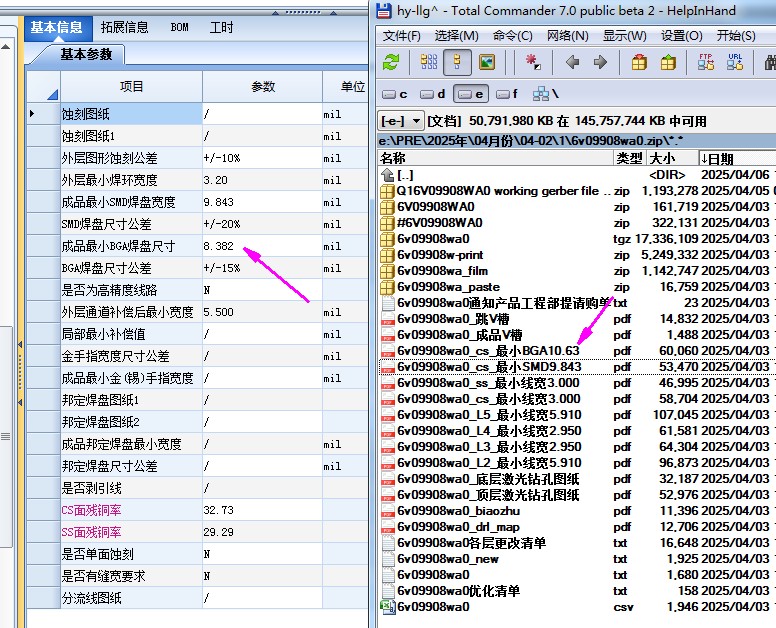Click the 是否为高精度线路 value N
The height and width of the screenshot is (628, 776).
tap(262, 290)
